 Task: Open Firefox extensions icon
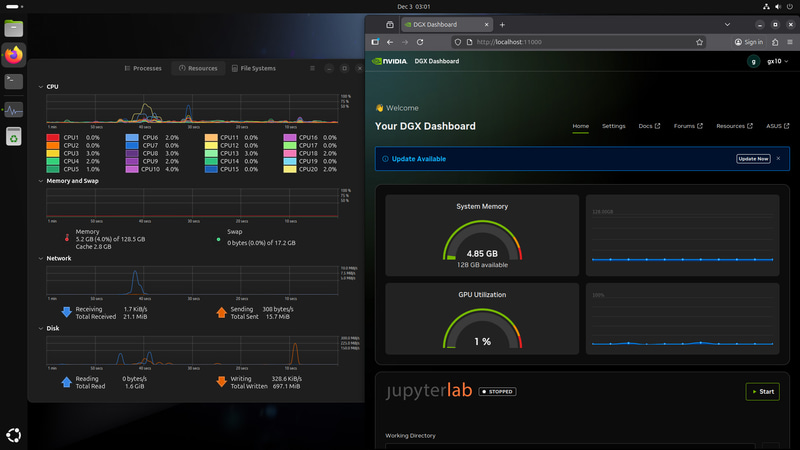(775, 42)
